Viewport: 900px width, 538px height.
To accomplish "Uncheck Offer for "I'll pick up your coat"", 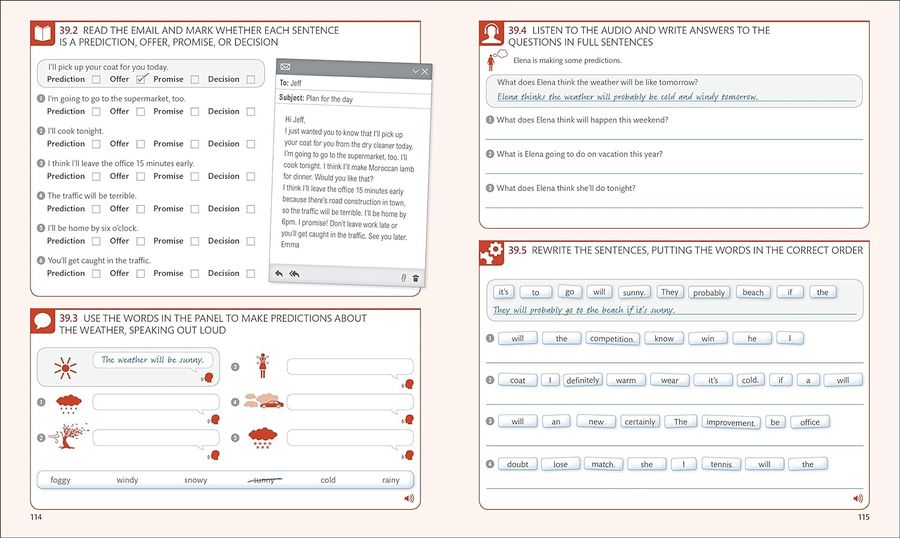I will (x=141, y=79).
